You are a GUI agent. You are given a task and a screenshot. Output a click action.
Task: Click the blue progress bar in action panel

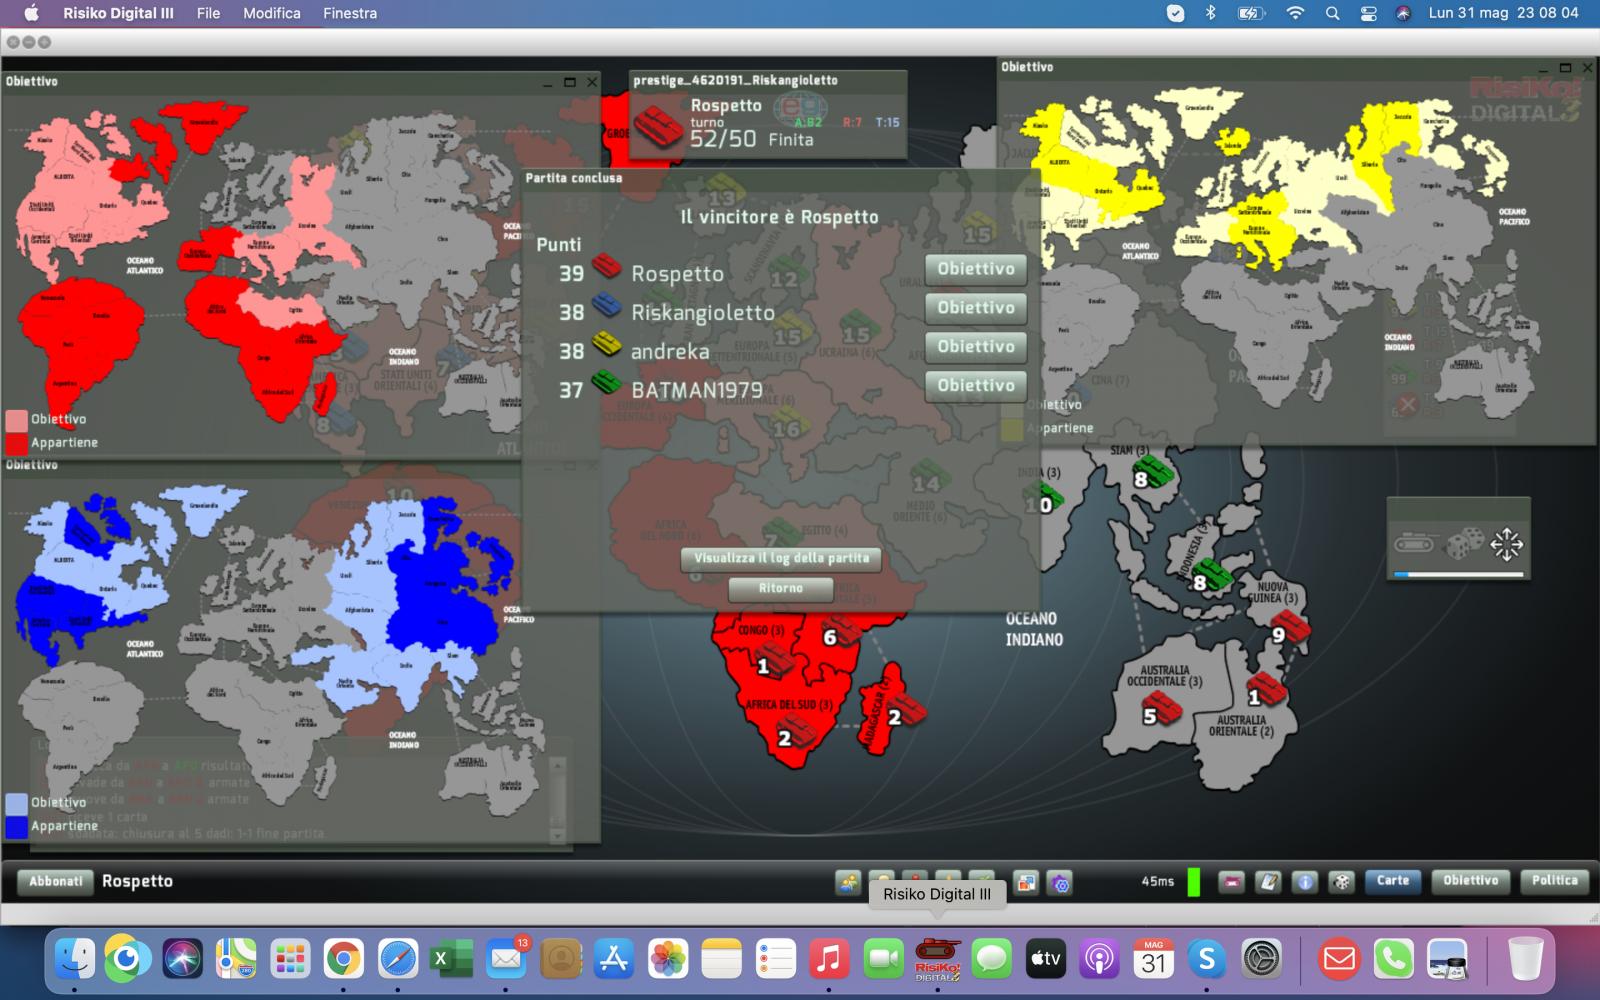[x=1458, y=574]
